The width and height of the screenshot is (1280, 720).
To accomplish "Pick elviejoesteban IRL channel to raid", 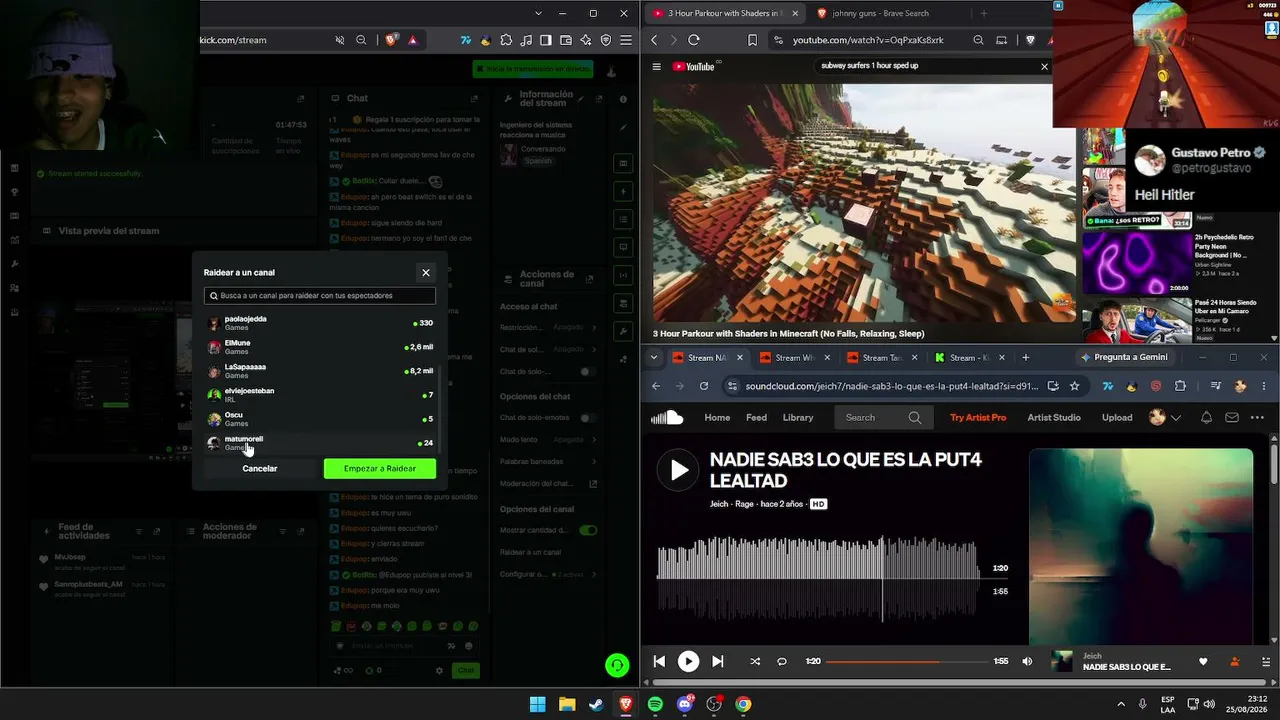I will (320, 395).
